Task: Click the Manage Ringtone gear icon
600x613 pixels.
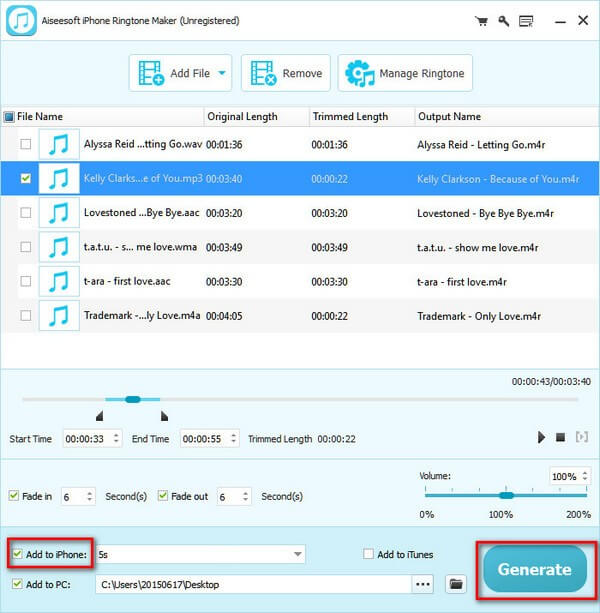Action: click(360, 73)
